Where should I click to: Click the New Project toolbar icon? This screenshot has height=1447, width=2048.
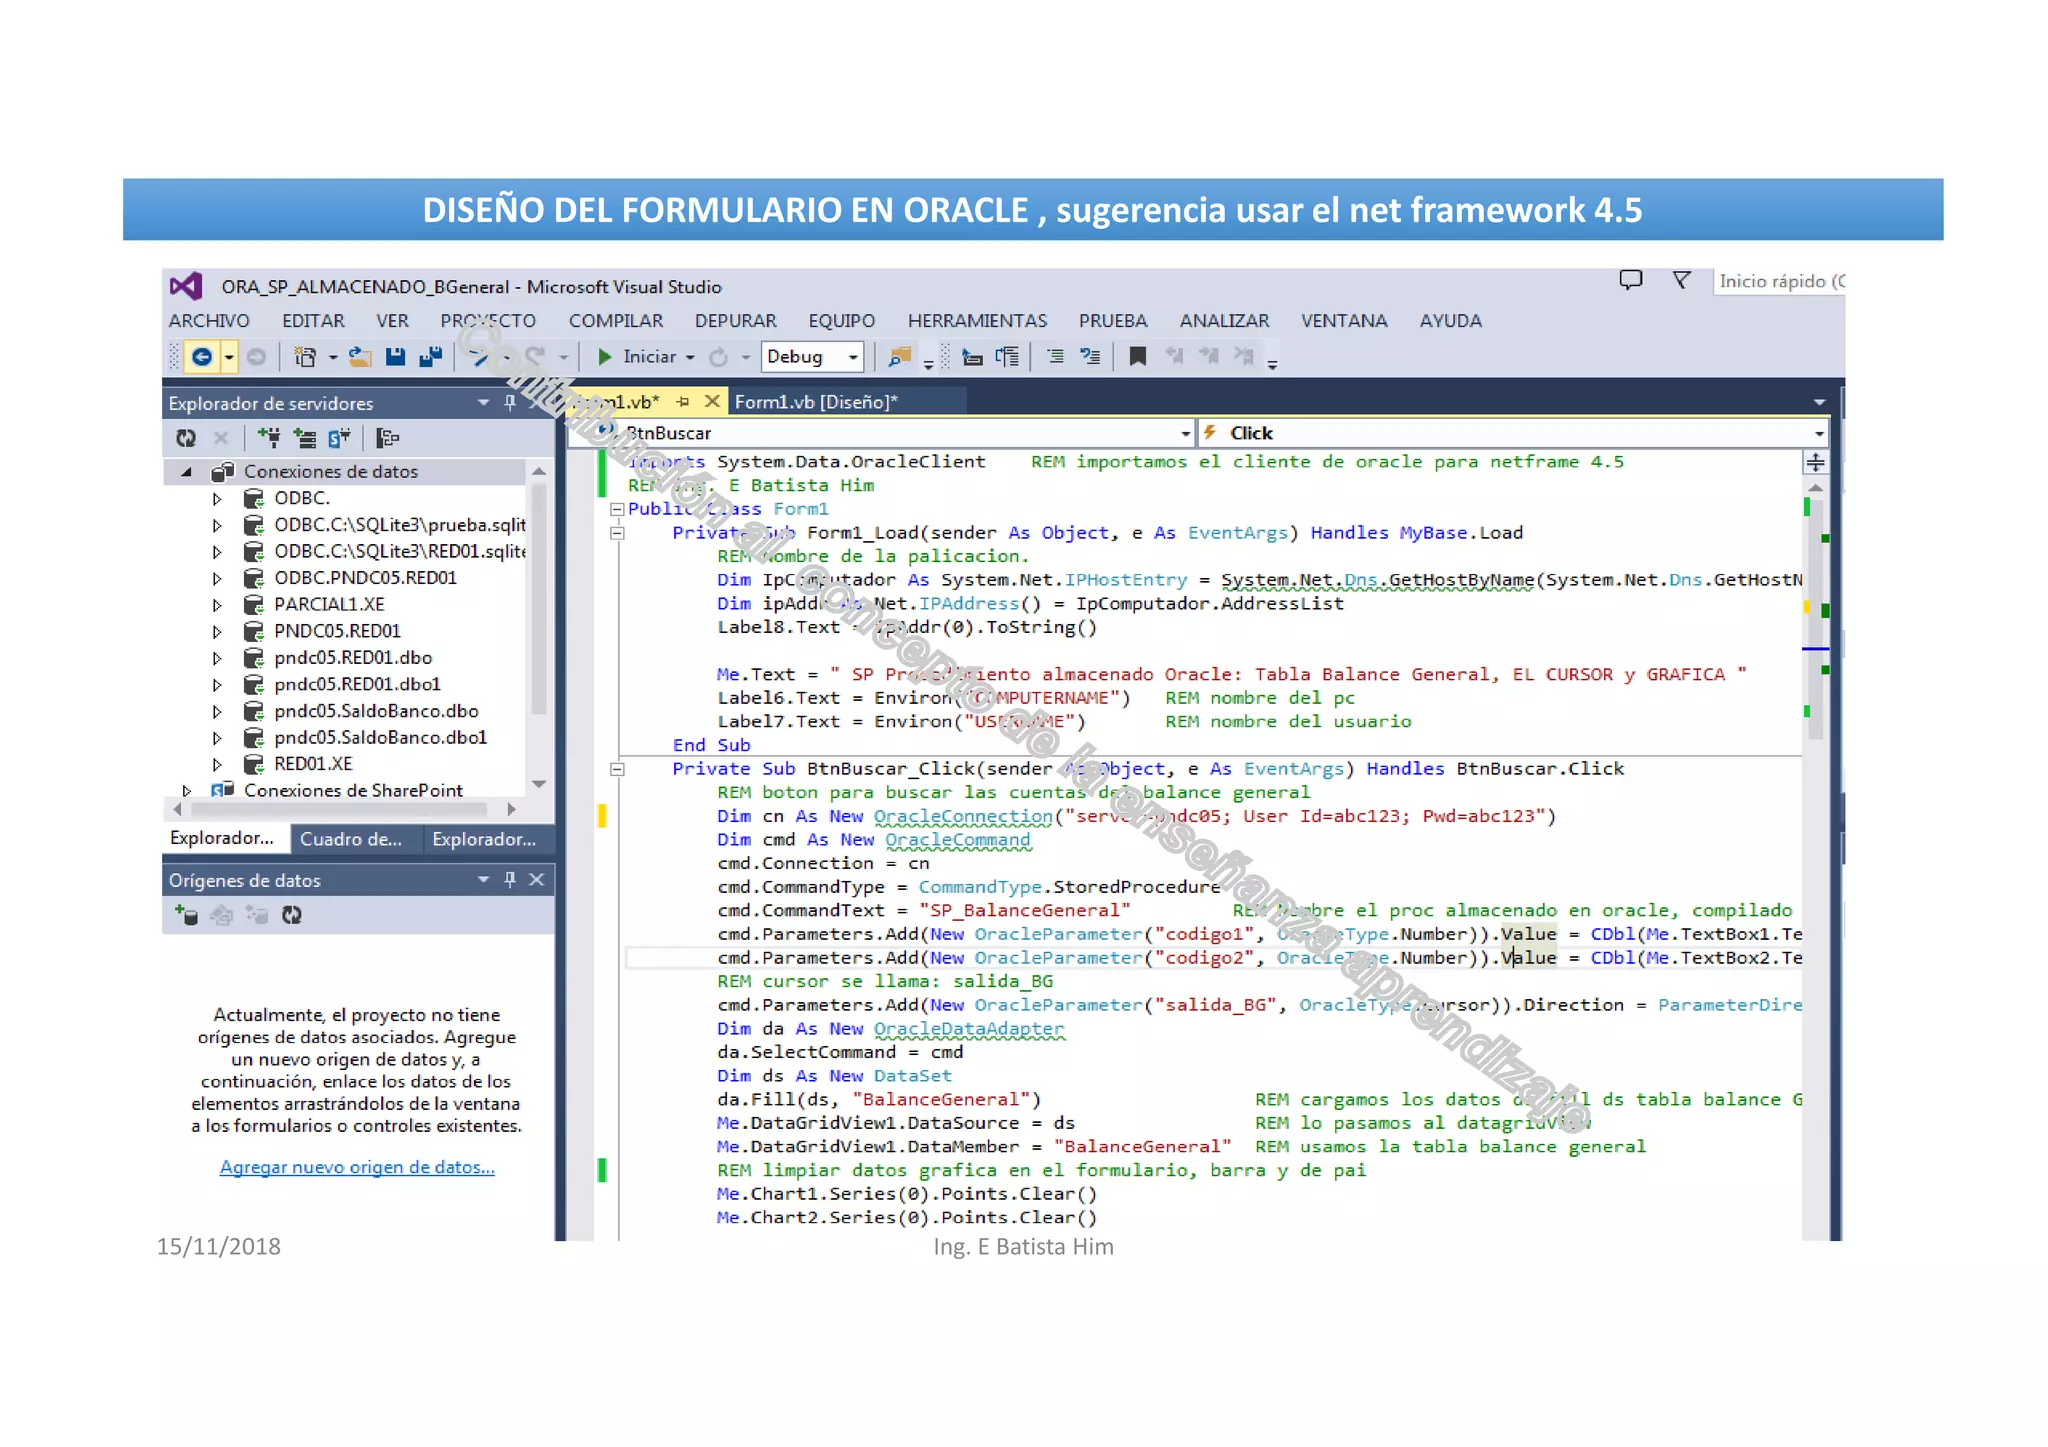(x=306, y=357)
